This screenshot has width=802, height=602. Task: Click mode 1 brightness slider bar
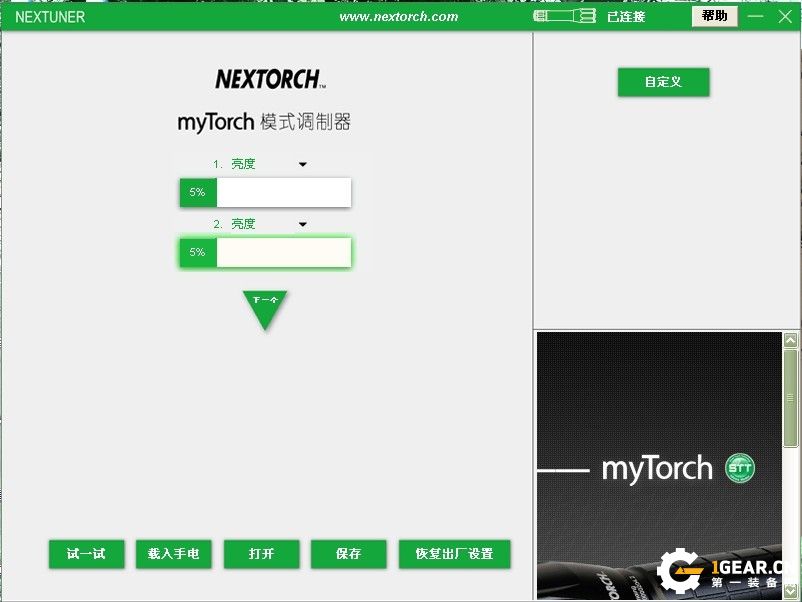click(x=265, y=192)
